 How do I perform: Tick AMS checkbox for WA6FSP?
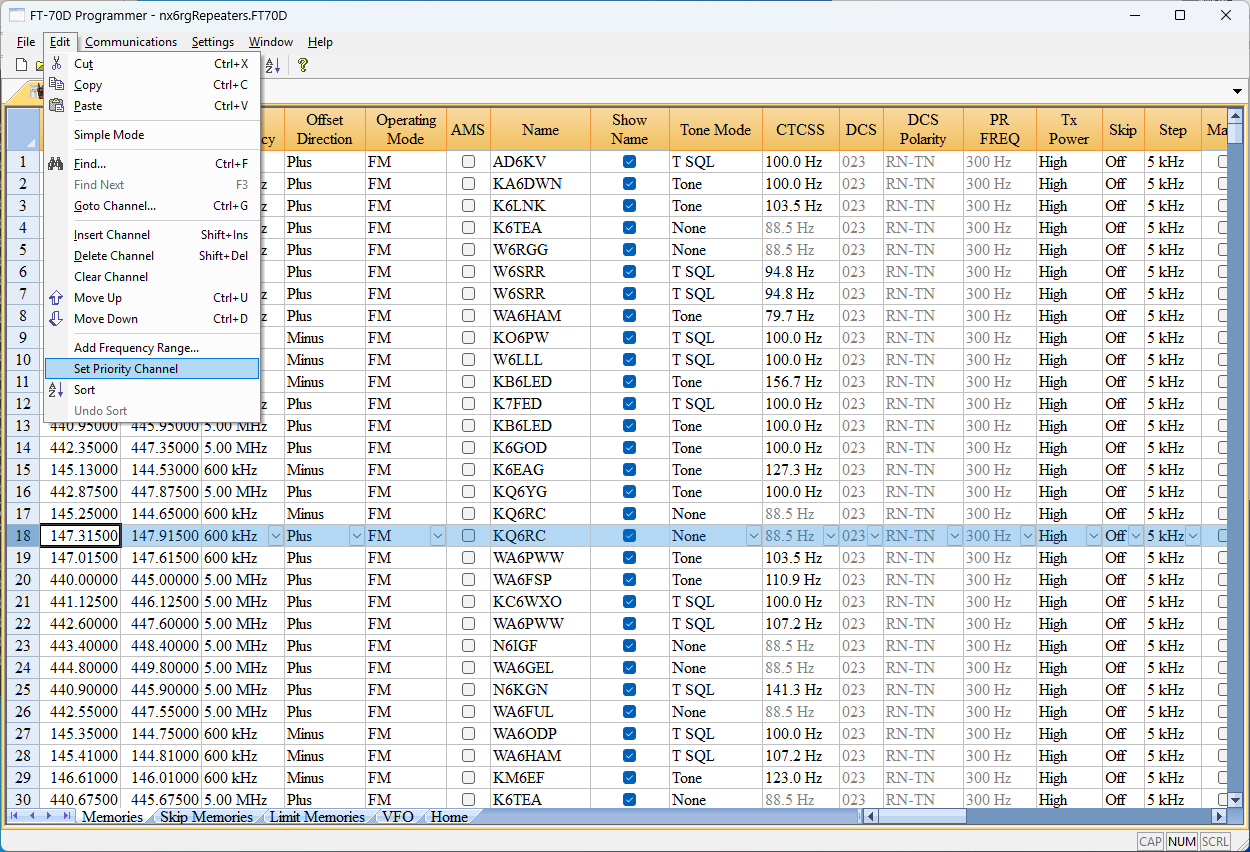[468, 580]
